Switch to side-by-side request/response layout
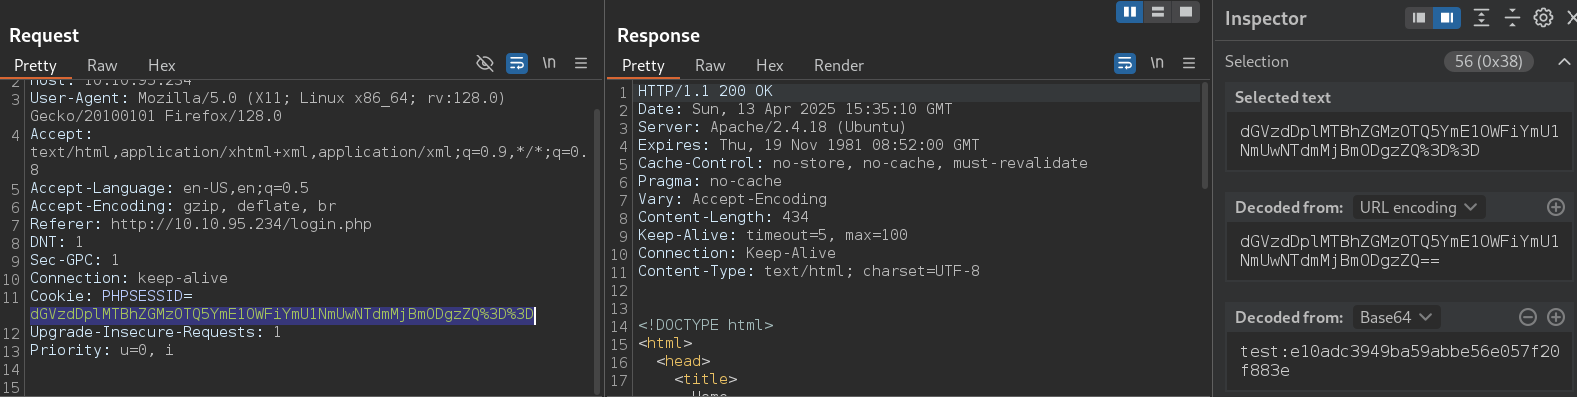Viewport: 1577px width, 397px height. [1130, 12]
